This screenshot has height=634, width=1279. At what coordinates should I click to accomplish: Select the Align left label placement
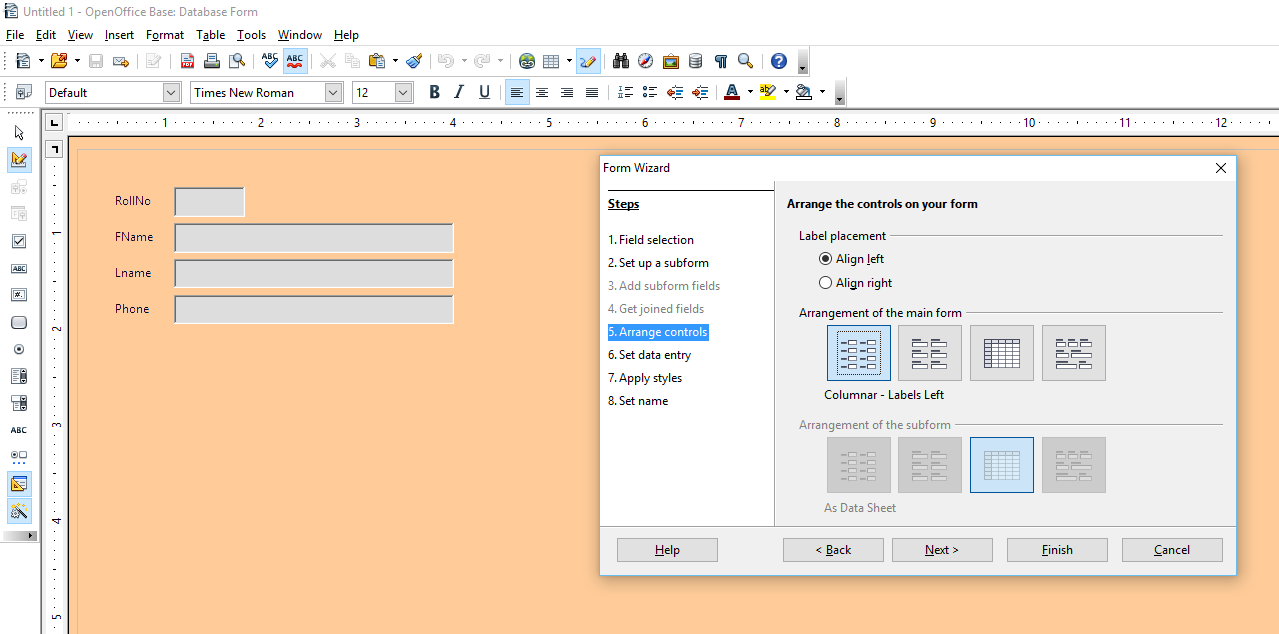click(825, 258)
